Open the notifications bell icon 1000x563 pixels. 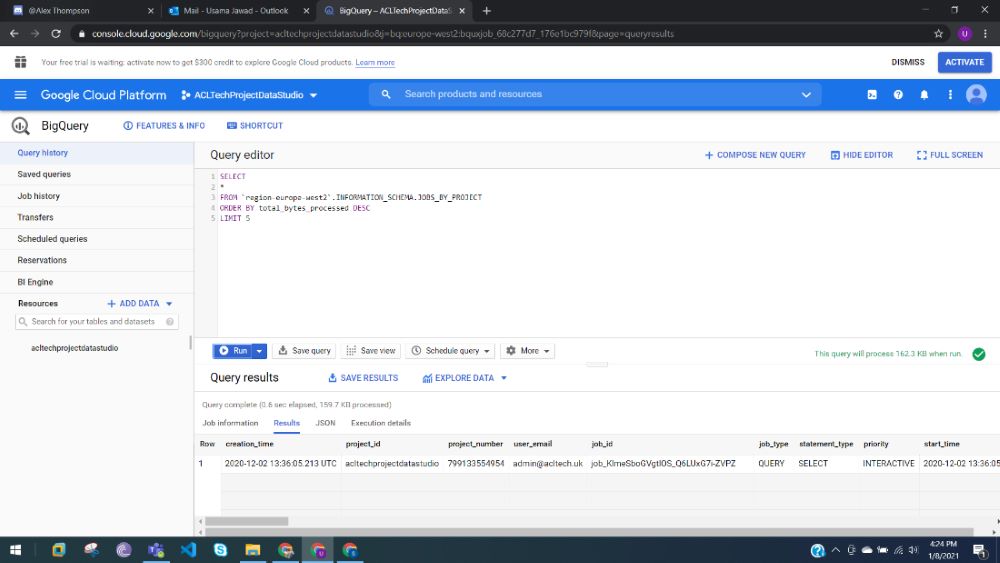click(x=924, y=95)
